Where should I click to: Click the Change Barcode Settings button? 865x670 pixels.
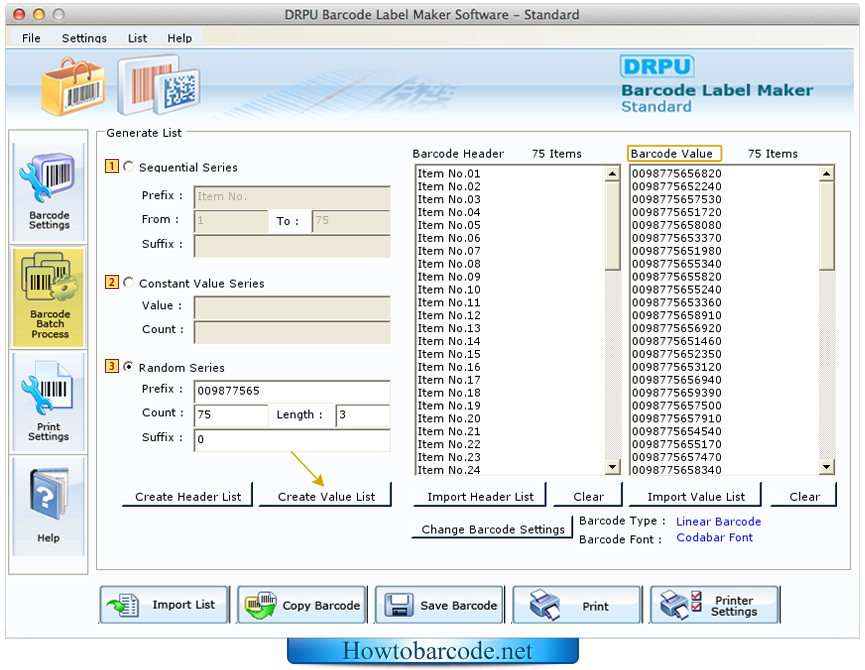pos(493,529)
